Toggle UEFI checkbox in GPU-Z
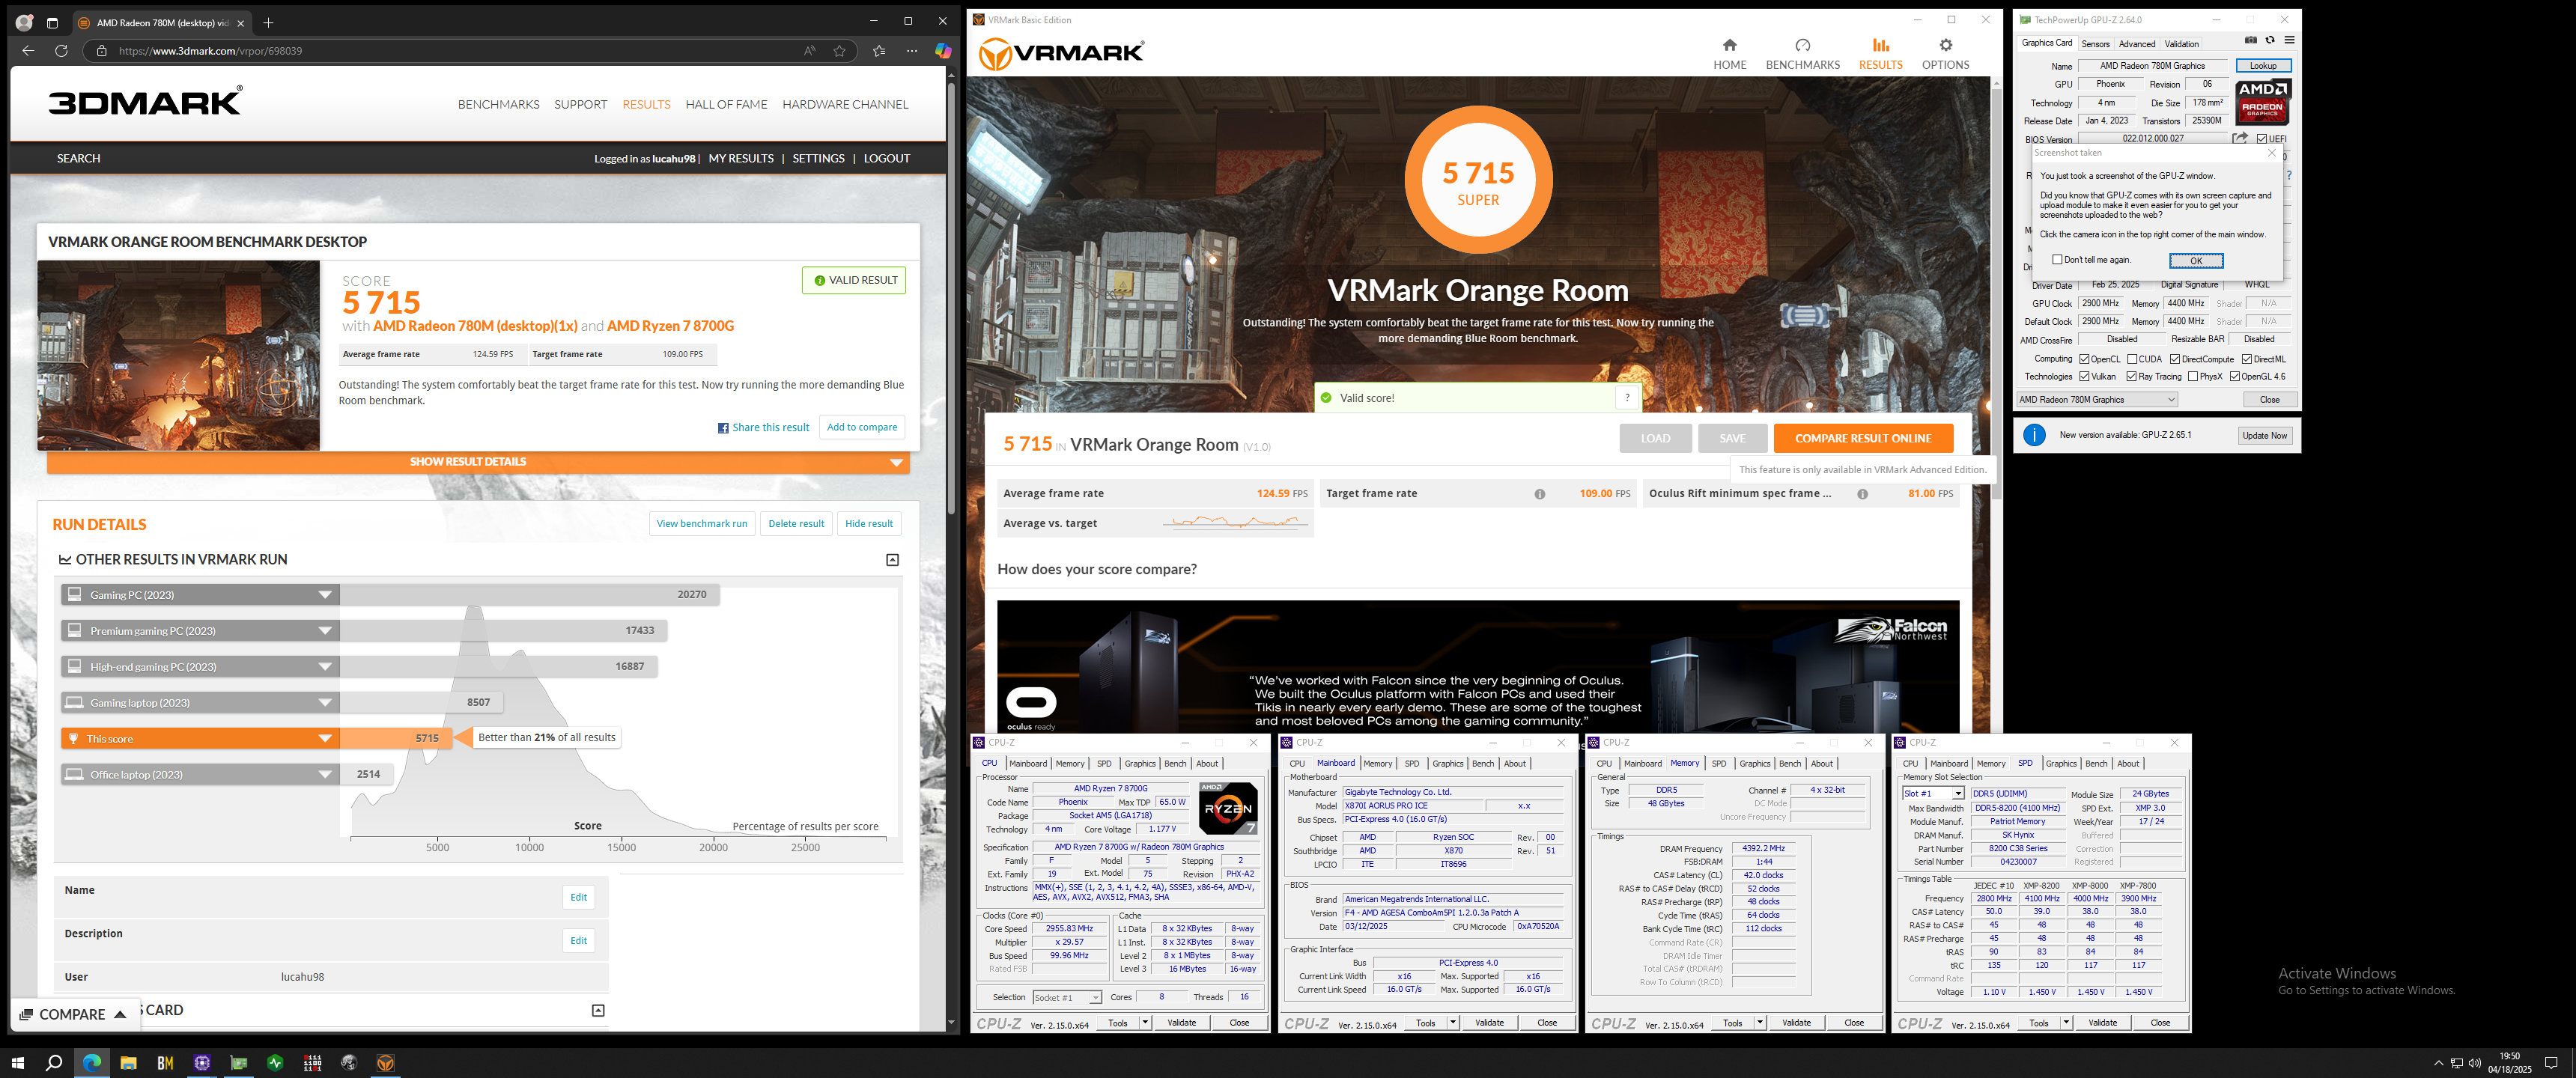 (2262, 139)
